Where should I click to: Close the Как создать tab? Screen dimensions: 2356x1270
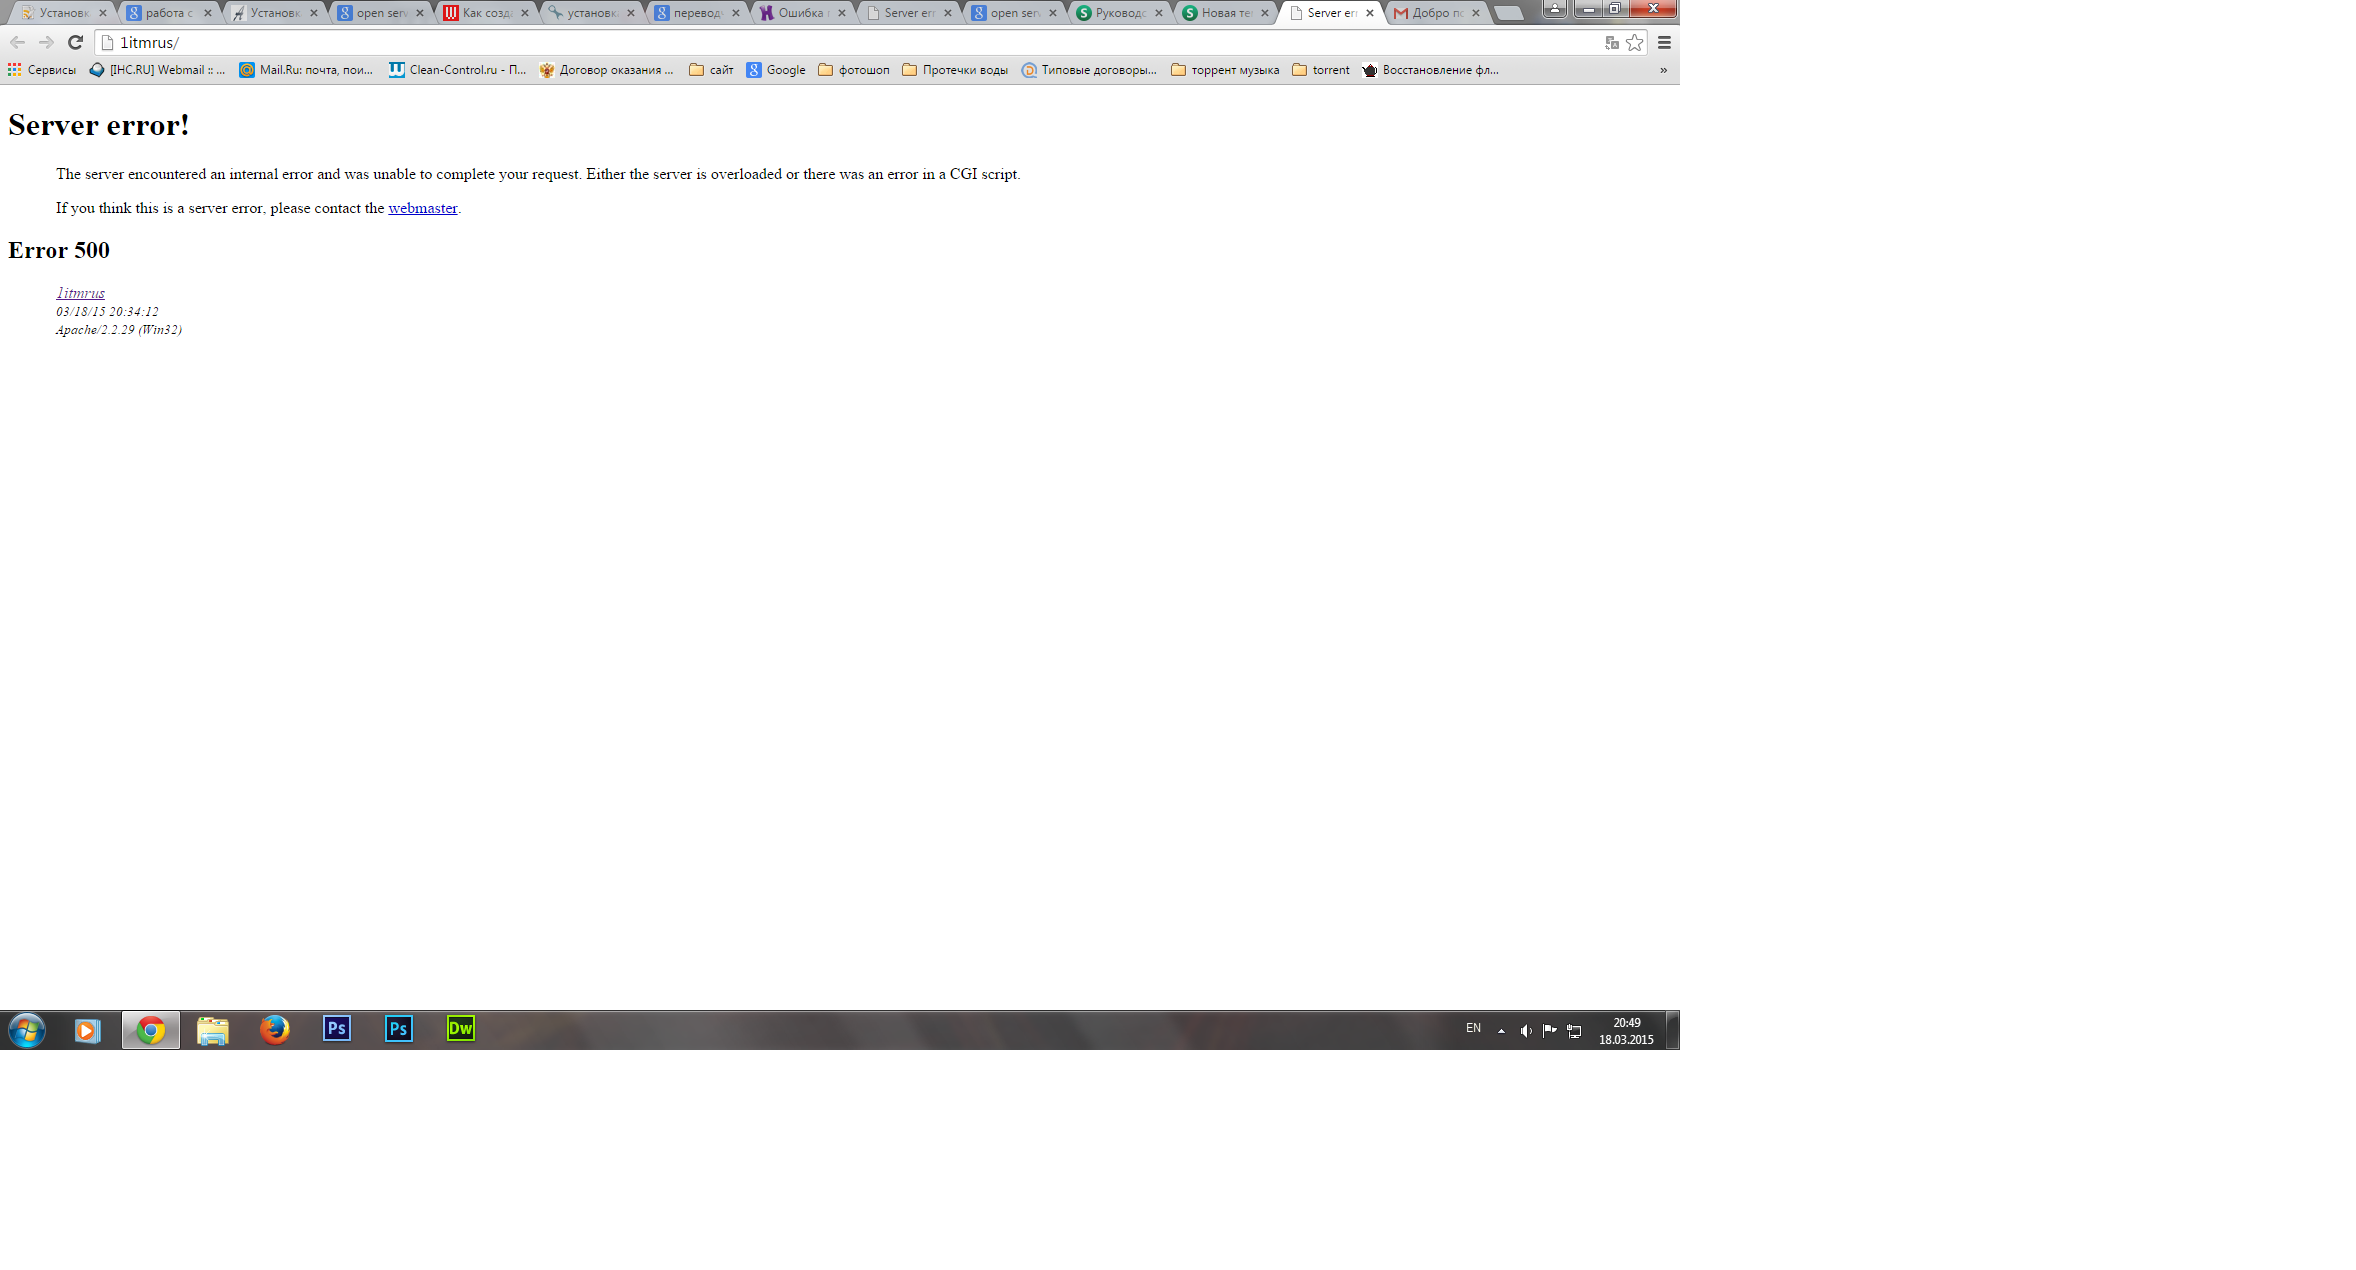(x=525, y=13)
